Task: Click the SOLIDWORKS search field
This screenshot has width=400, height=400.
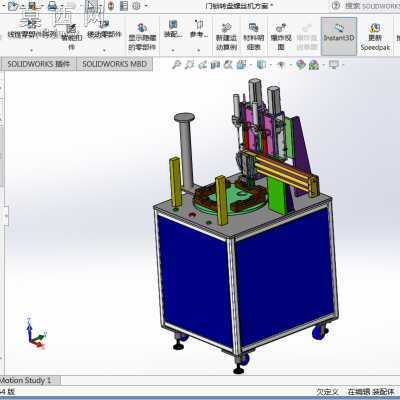Action: pyautogui.click(x=372, y=6)
